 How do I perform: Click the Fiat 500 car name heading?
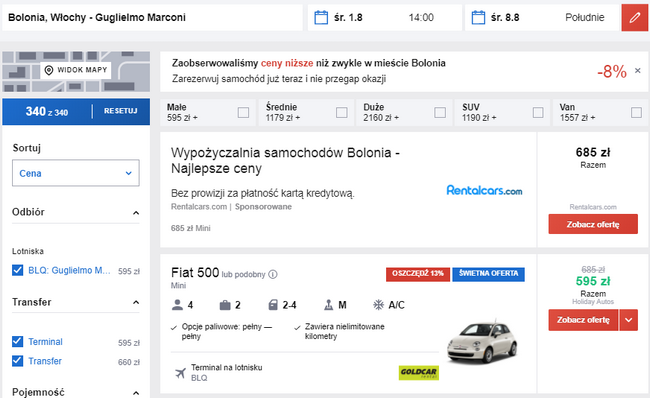click(195, 273)
